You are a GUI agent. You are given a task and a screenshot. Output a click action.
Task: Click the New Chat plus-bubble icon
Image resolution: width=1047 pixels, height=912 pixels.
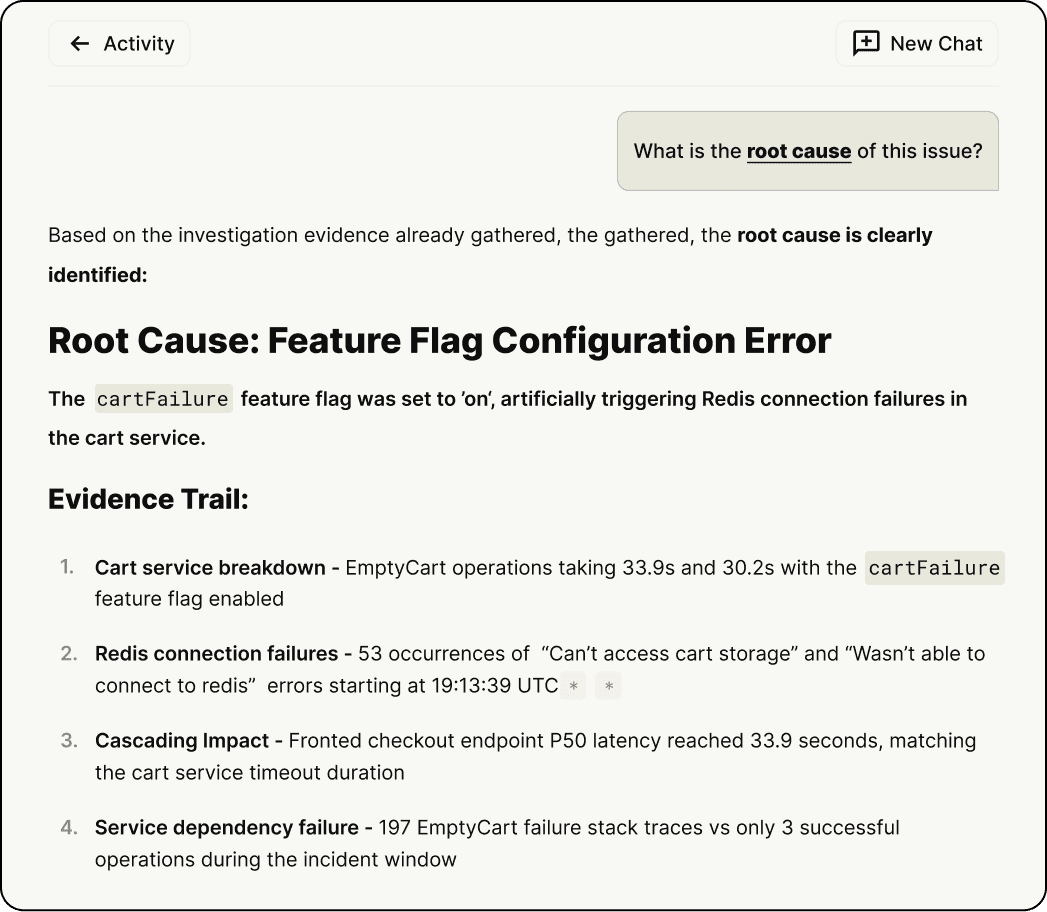click(x=865, y=44)
